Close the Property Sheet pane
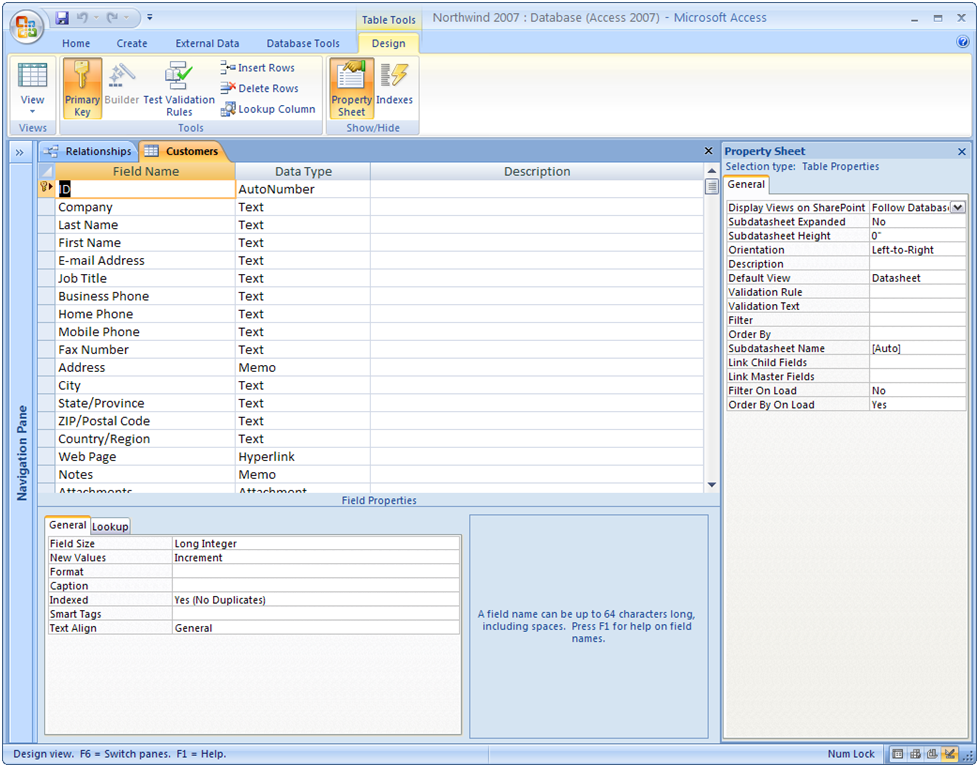The width and height of the screenshot is (979, 767). tap(962, 151)
